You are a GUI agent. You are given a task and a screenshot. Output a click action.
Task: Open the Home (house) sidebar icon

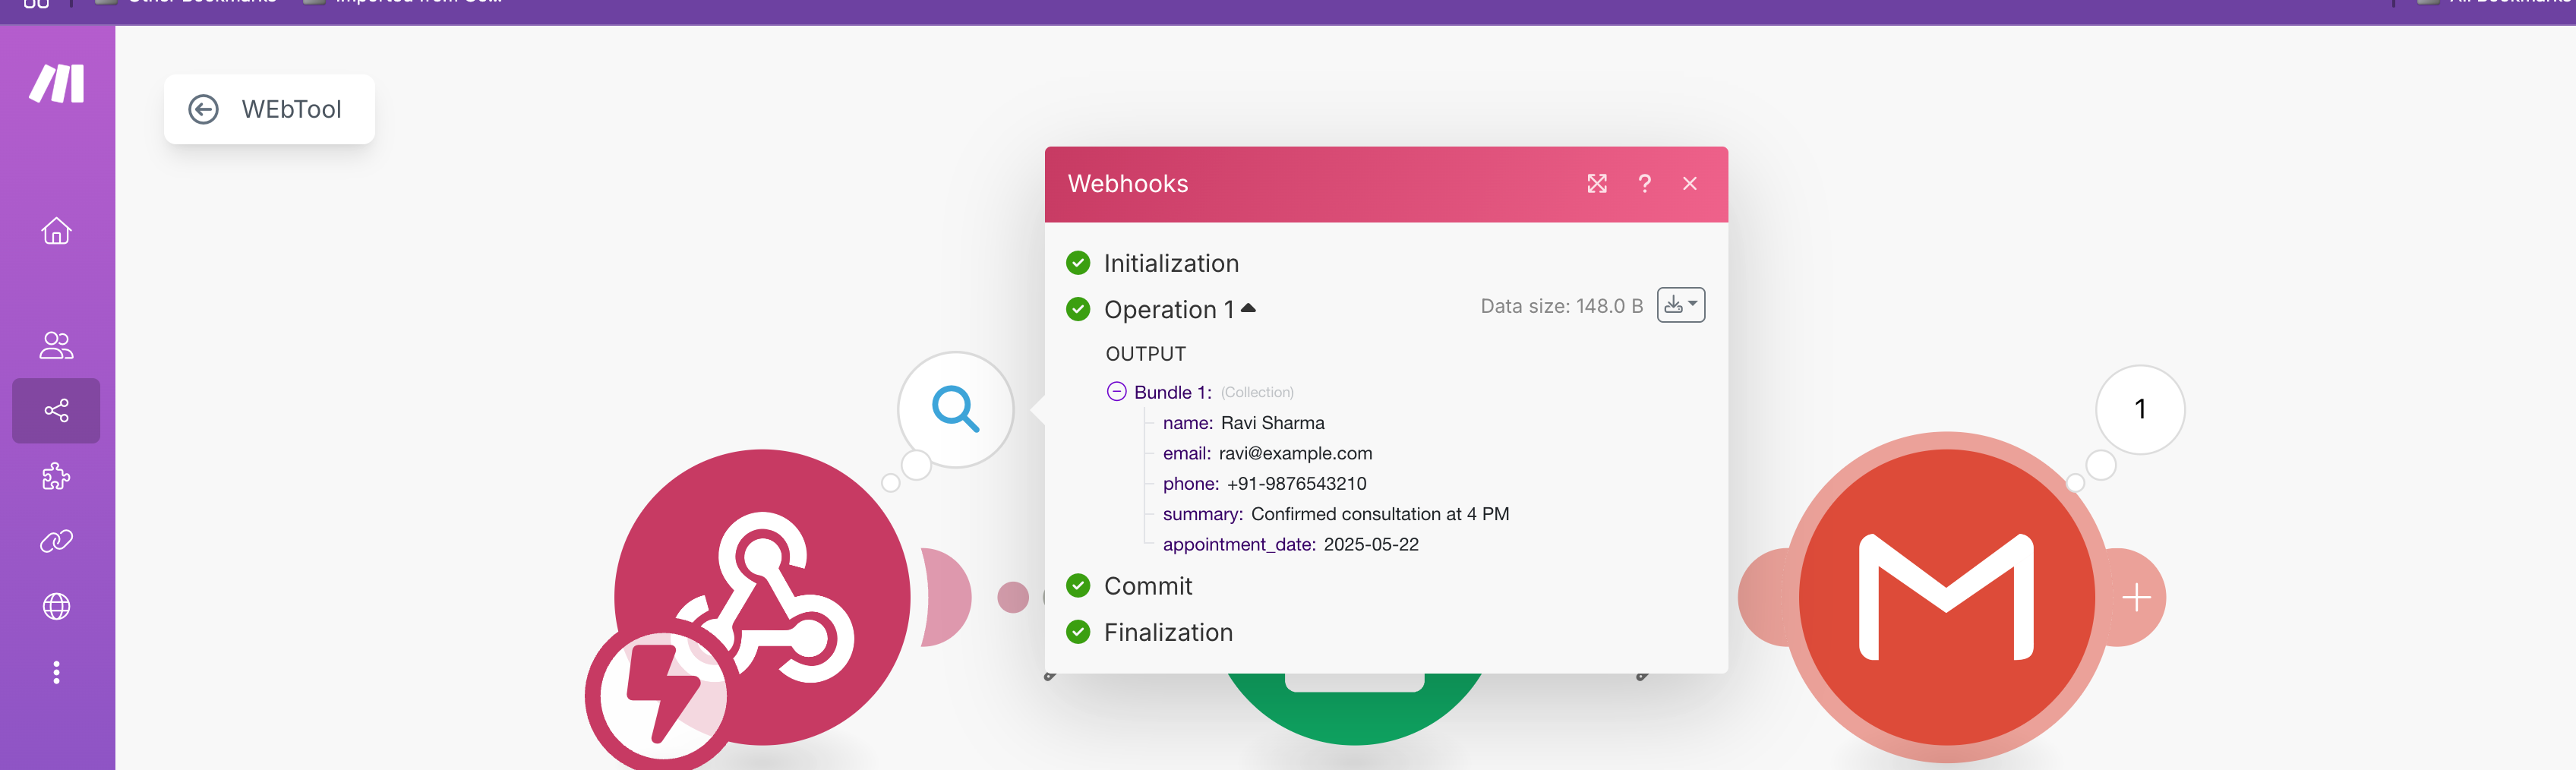(56, 231)
